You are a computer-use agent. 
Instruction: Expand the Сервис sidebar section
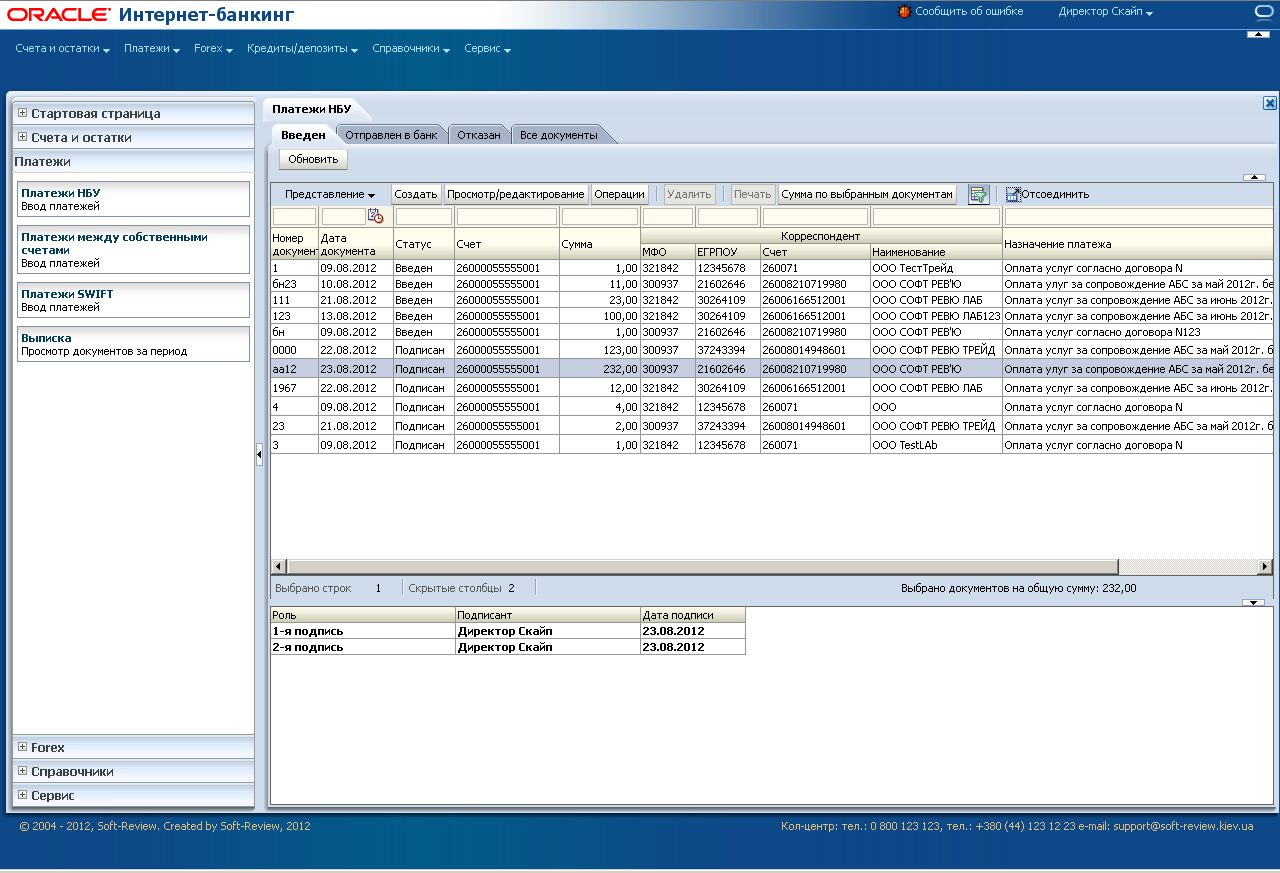point(22,795)
